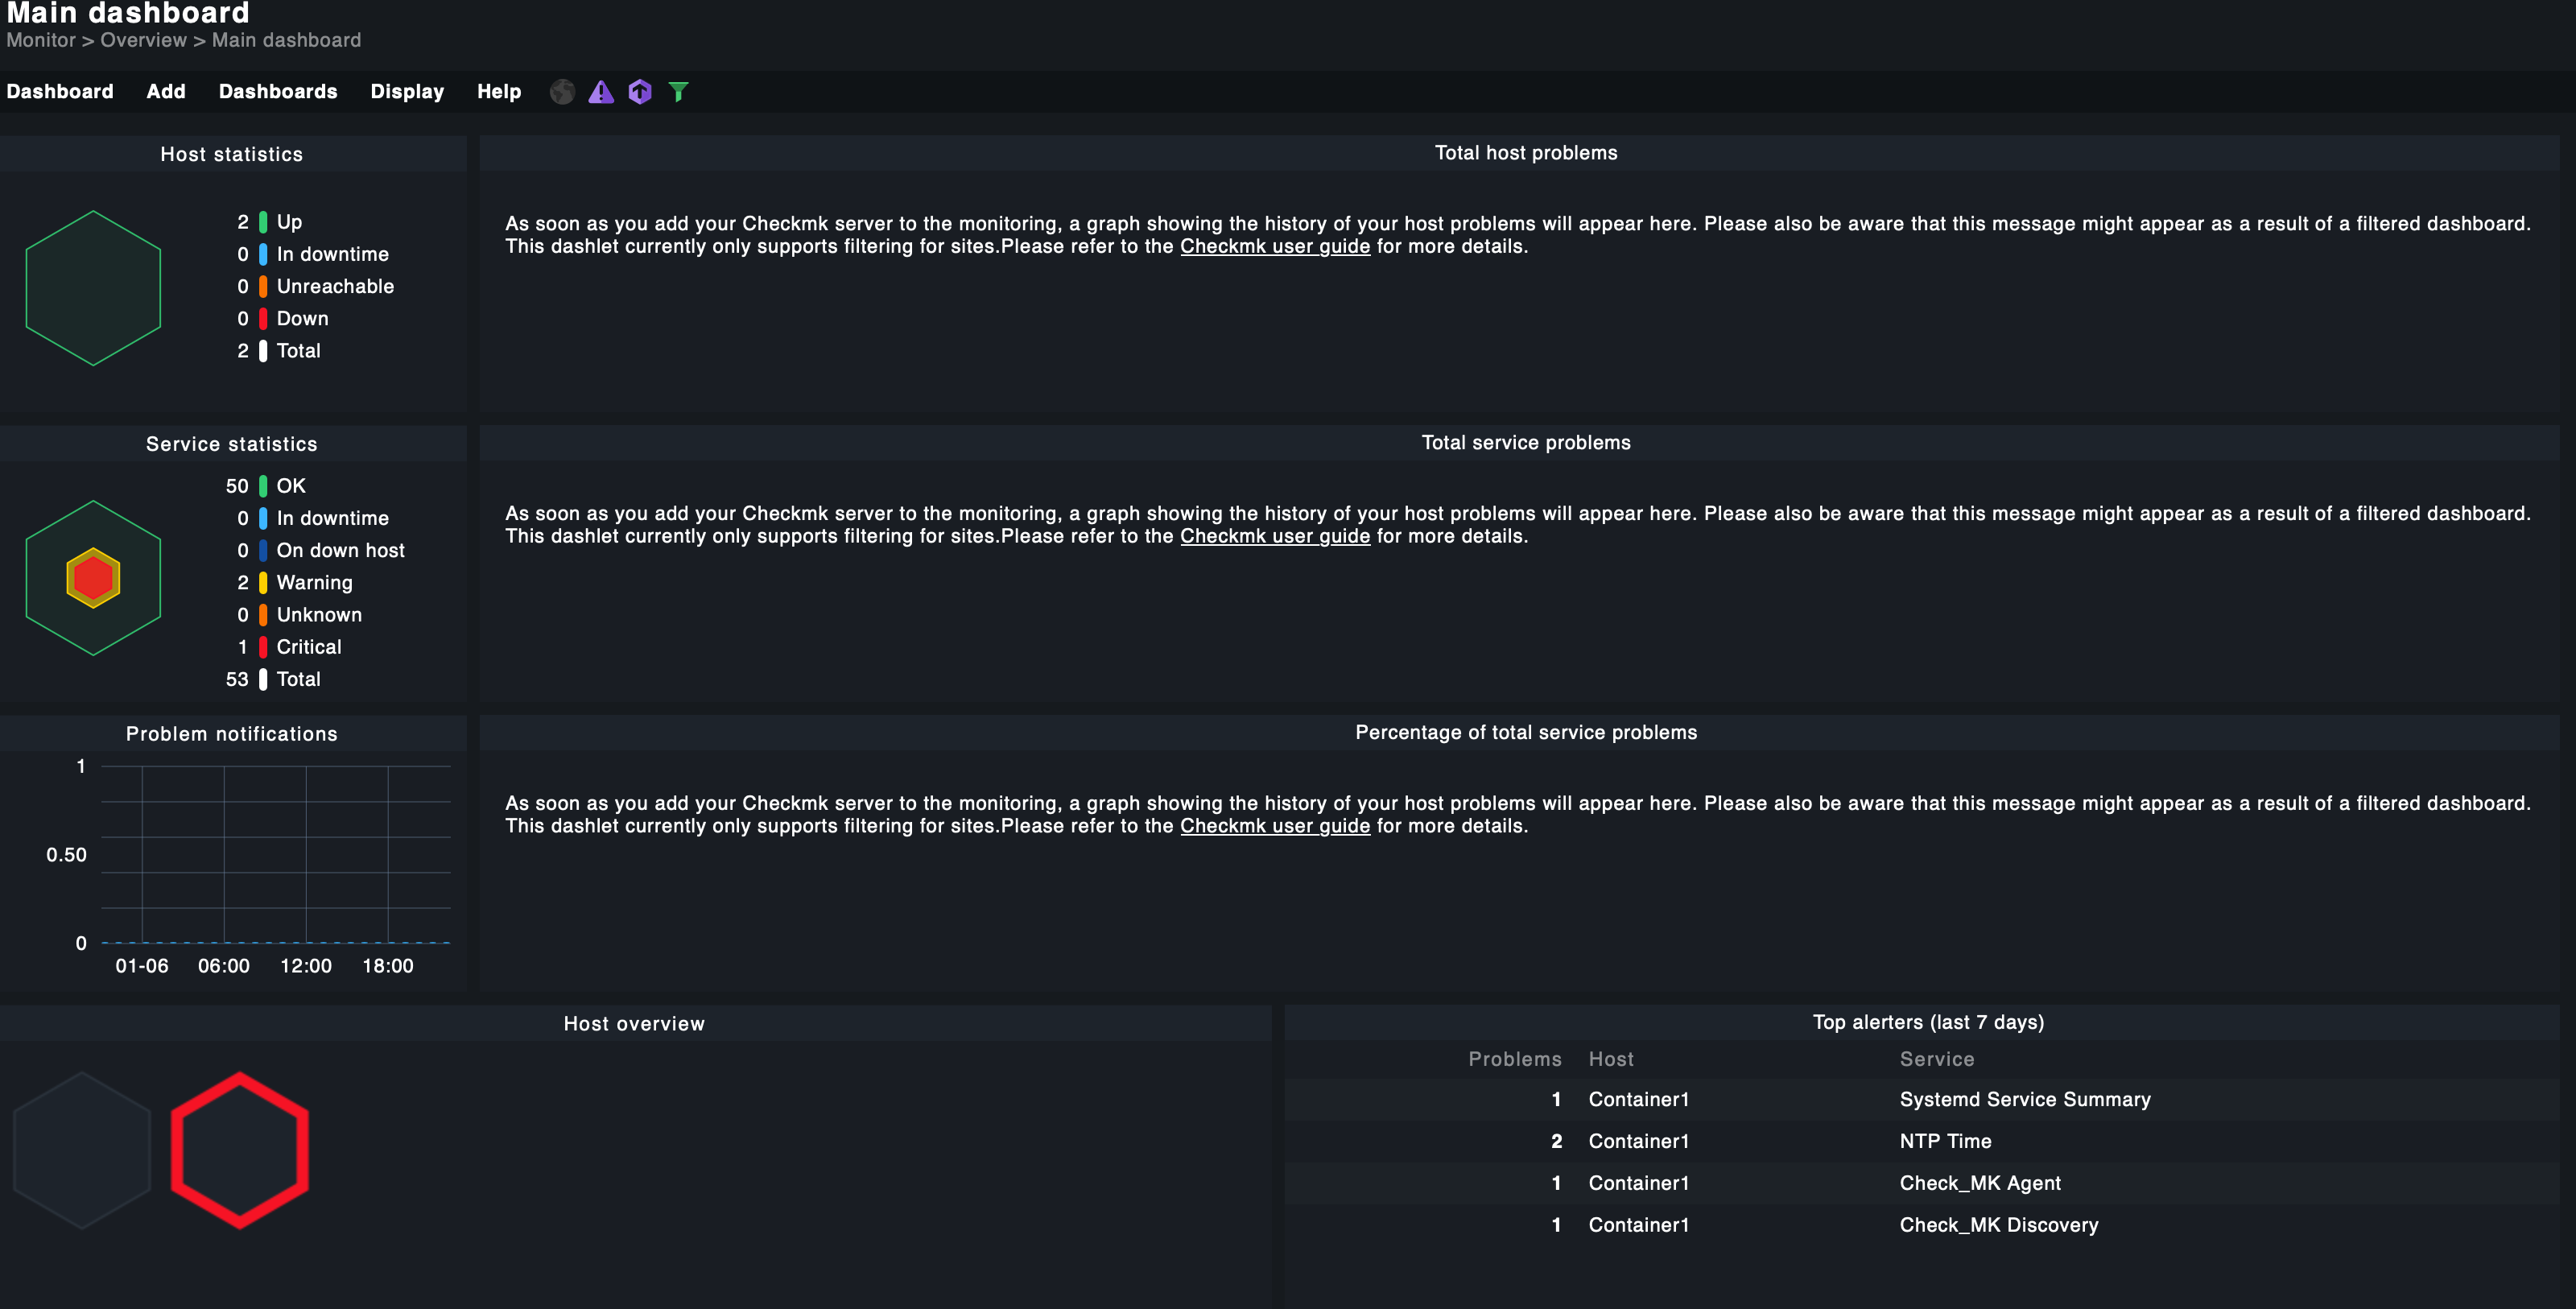
Task: Click the Systemd Service Summary alerter row
Action: click(x=1921, y=1099)
